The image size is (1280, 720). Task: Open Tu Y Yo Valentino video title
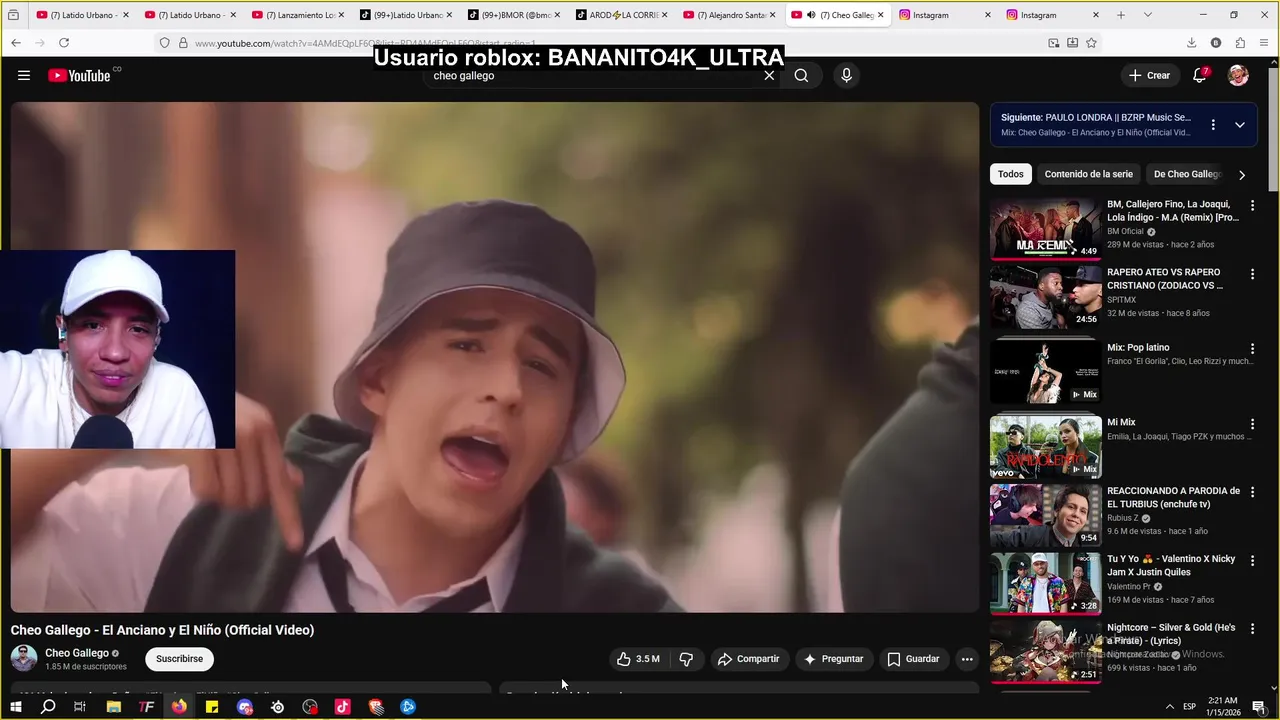pyautogui.click(x=1171, y=566)
